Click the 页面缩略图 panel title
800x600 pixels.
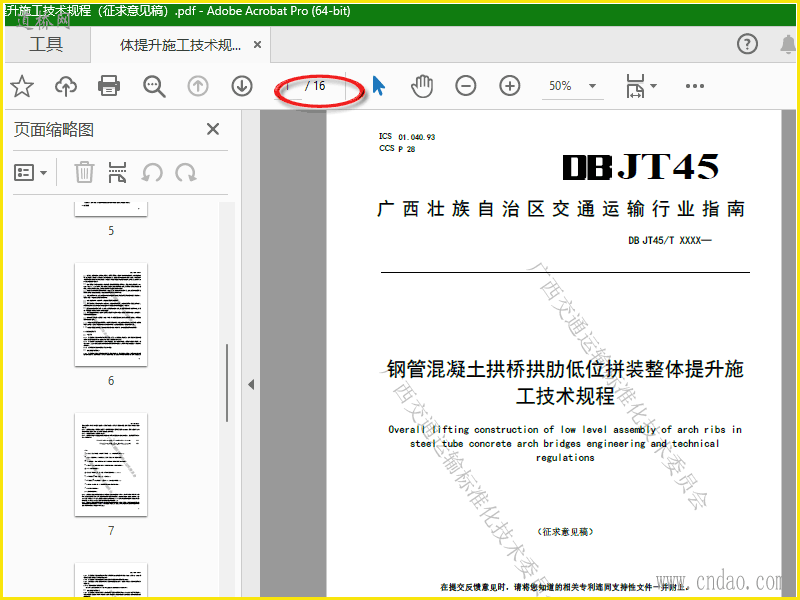point(54,130)
